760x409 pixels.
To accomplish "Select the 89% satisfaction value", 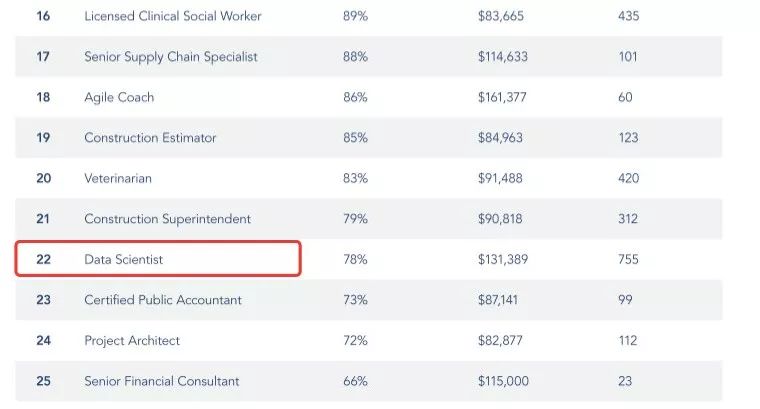I will [x=355, y=16].
